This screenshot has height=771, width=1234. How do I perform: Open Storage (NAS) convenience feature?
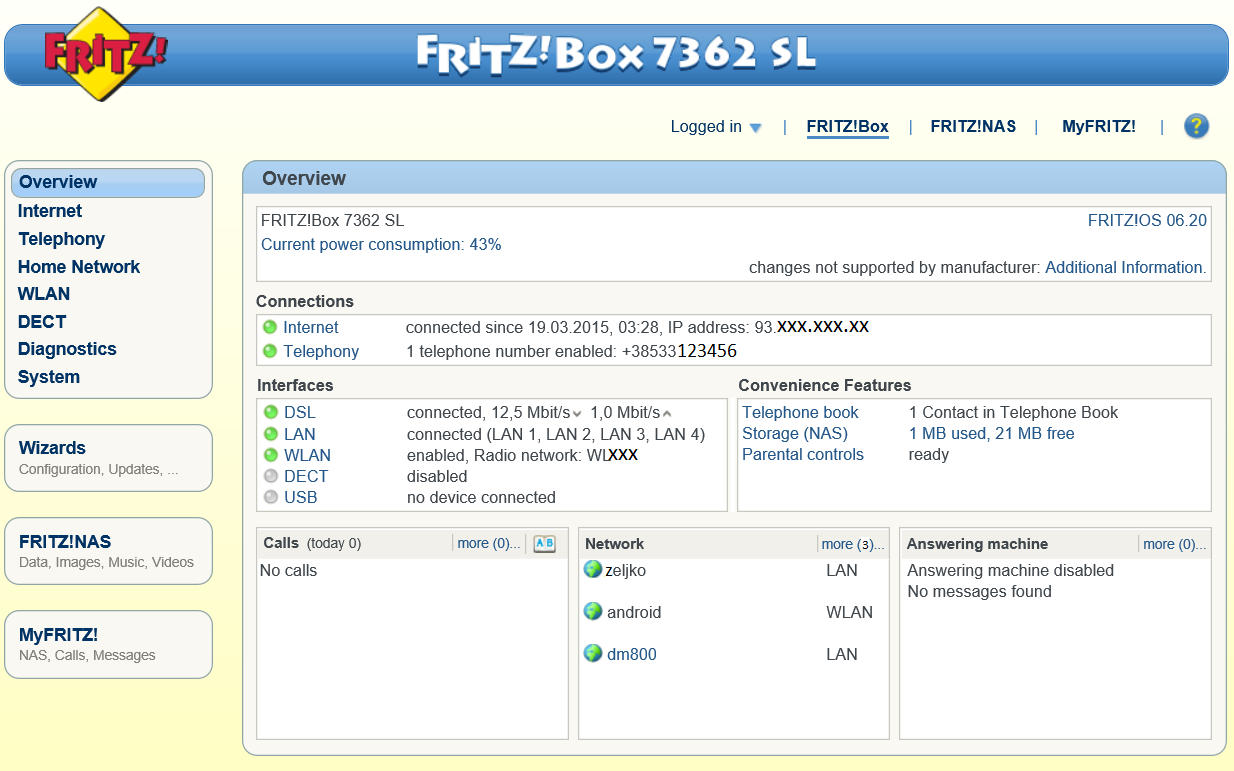(795, 434)
